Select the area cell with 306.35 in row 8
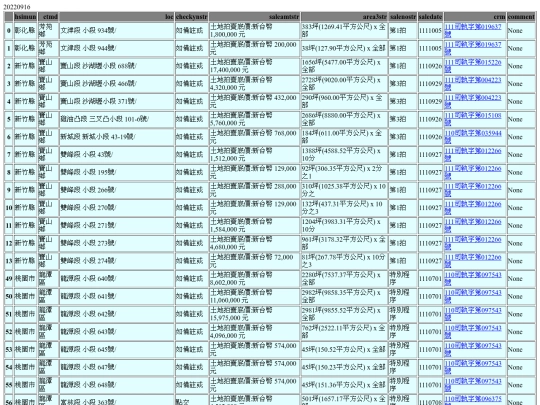Viewport: 540px width, 405px height. (344, 172)
